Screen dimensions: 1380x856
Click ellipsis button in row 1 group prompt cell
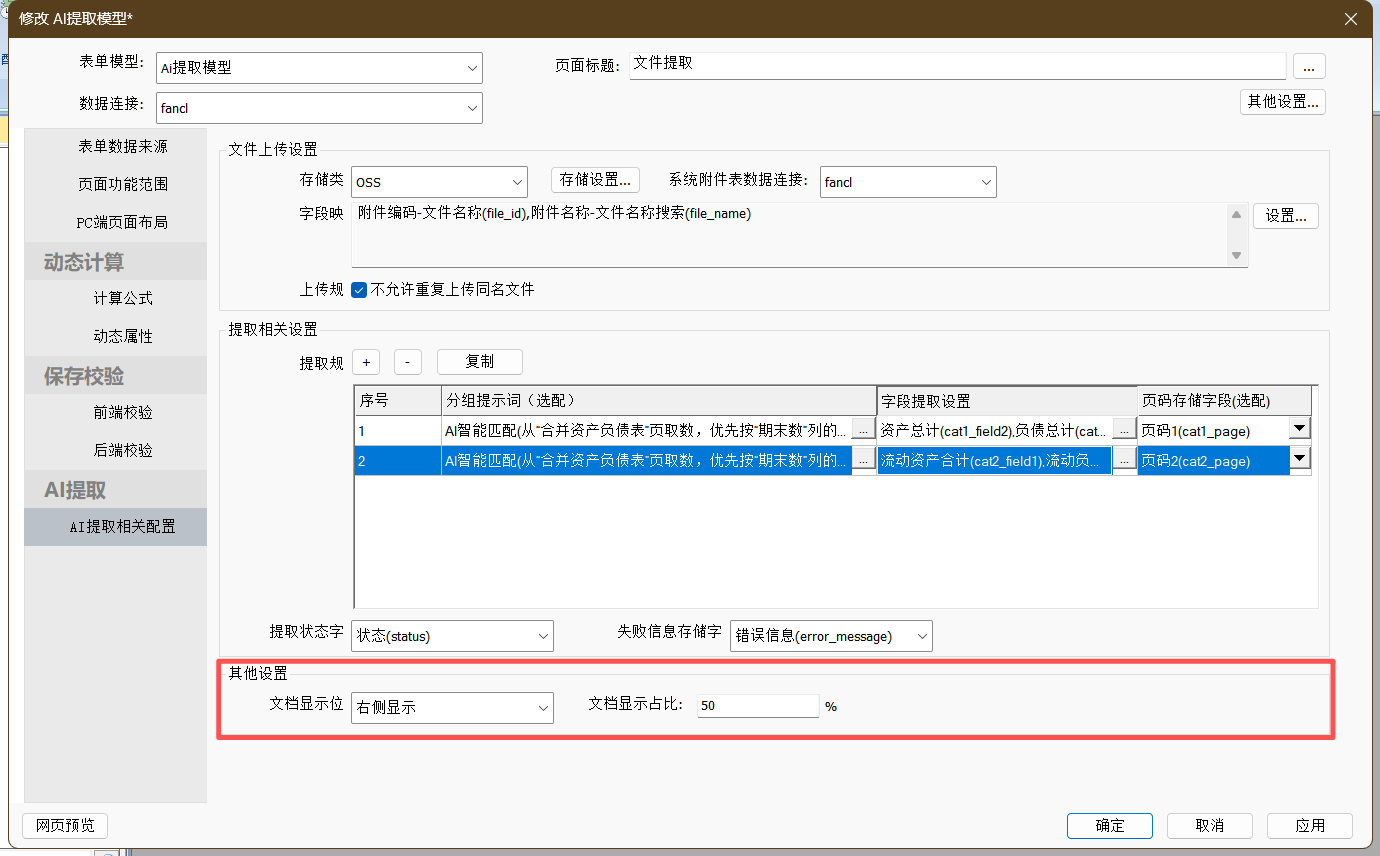pos(863,430)
